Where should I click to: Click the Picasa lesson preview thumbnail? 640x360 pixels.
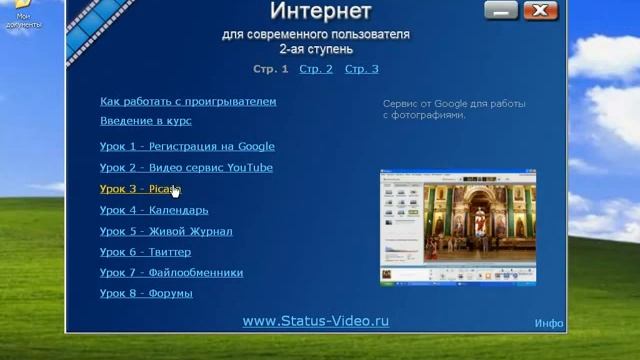(x=458, y=227)
